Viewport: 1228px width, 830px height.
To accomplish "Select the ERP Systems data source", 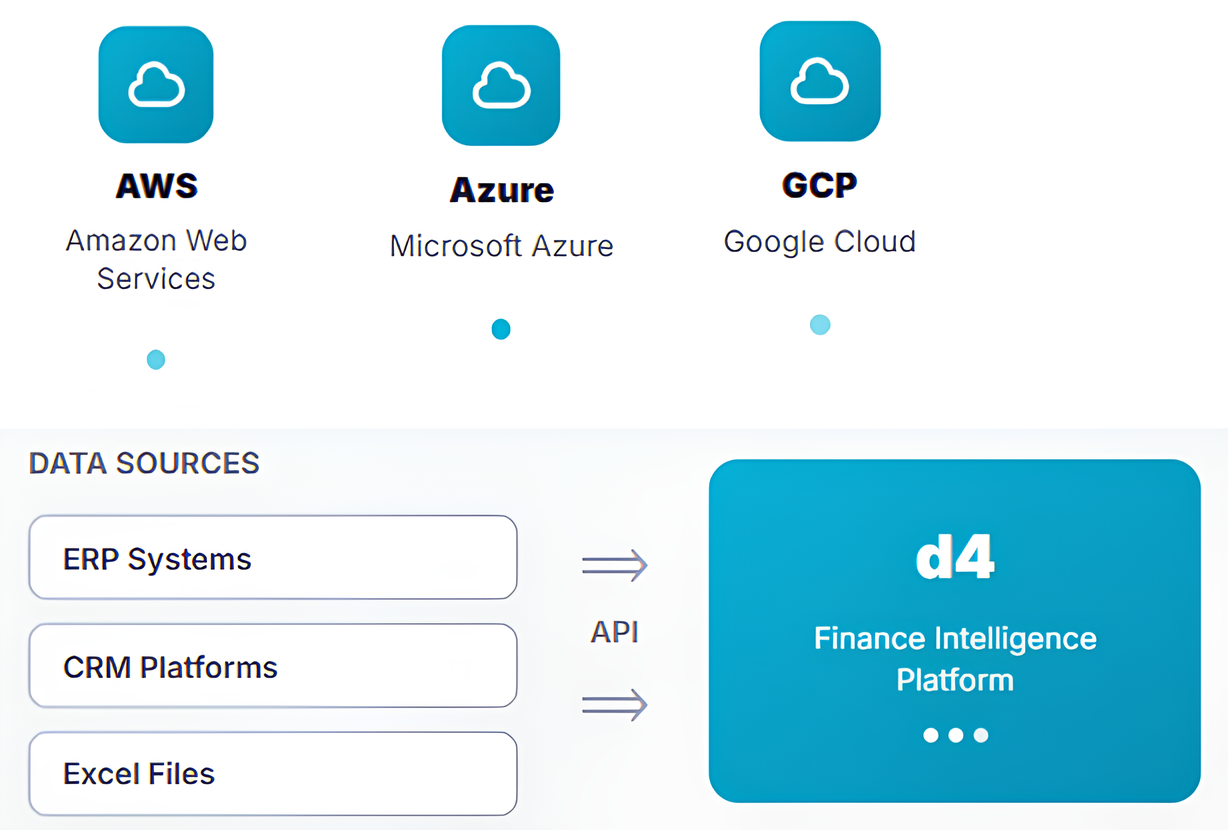I will tap(273, 558).
